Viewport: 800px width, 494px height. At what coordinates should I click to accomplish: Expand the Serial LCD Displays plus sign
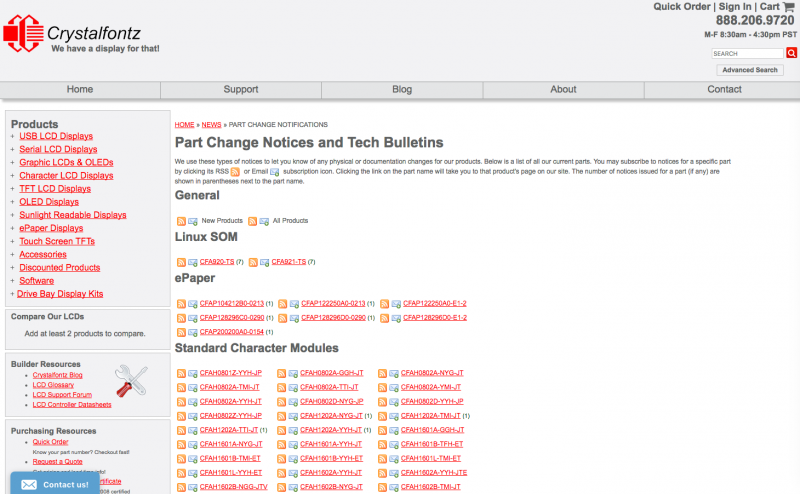coord(12,149)
